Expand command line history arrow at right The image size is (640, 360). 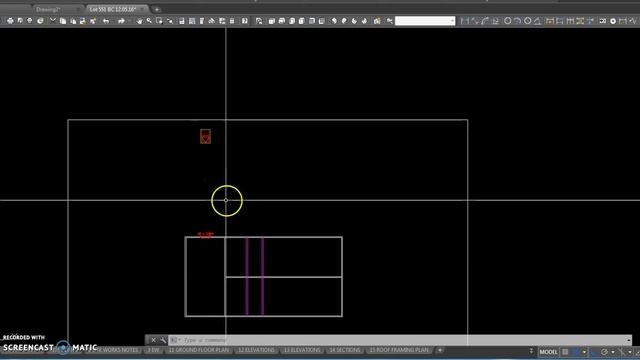tap(629, 340)
